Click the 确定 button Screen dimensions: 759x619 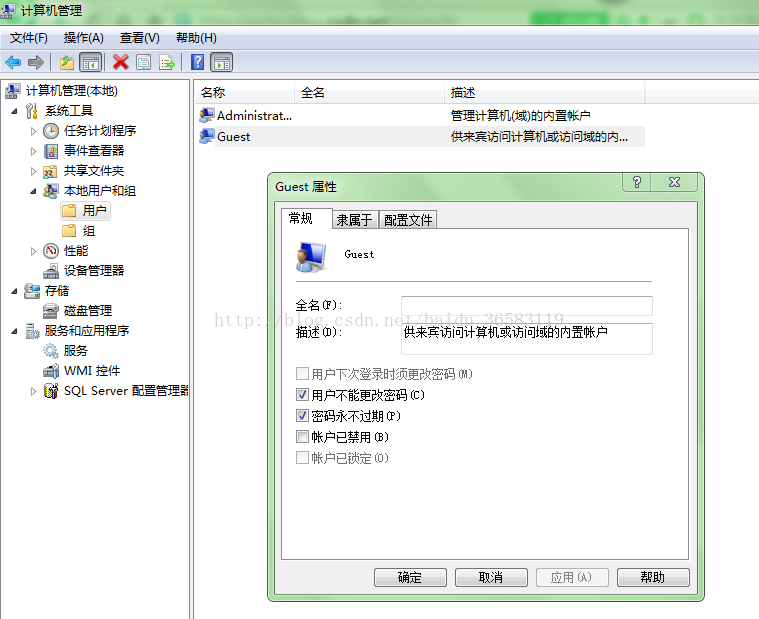pos(410,577)
